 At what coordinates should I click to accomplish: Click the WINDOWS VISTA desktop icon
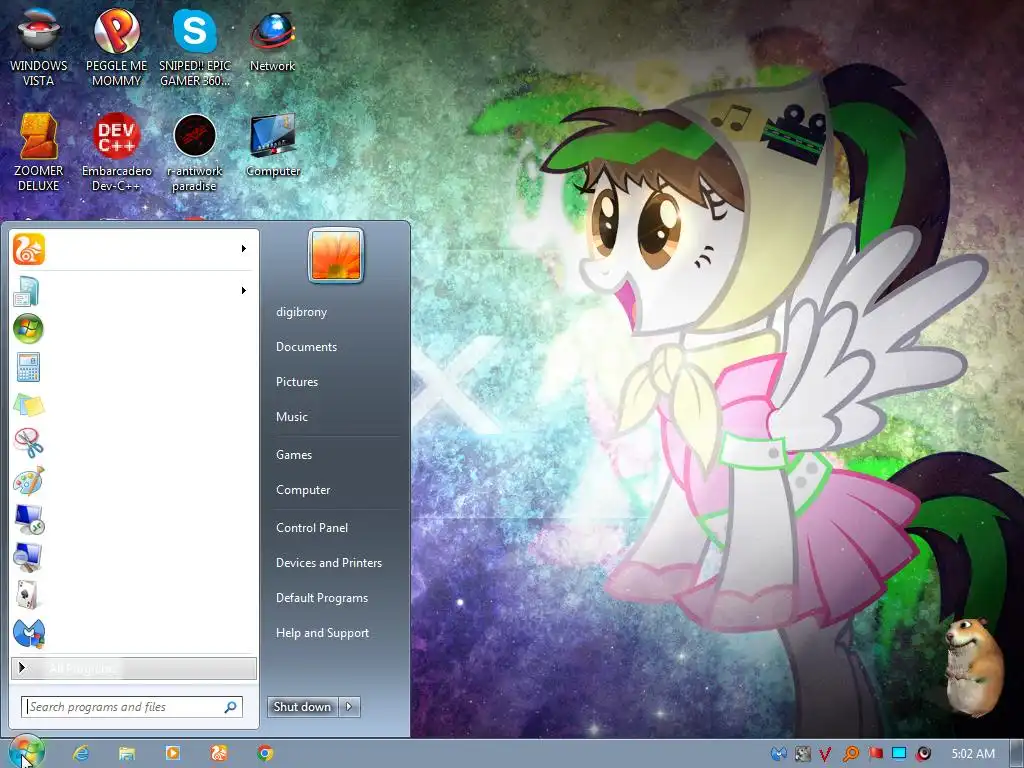pyautogui.click(x=39, y=47)
